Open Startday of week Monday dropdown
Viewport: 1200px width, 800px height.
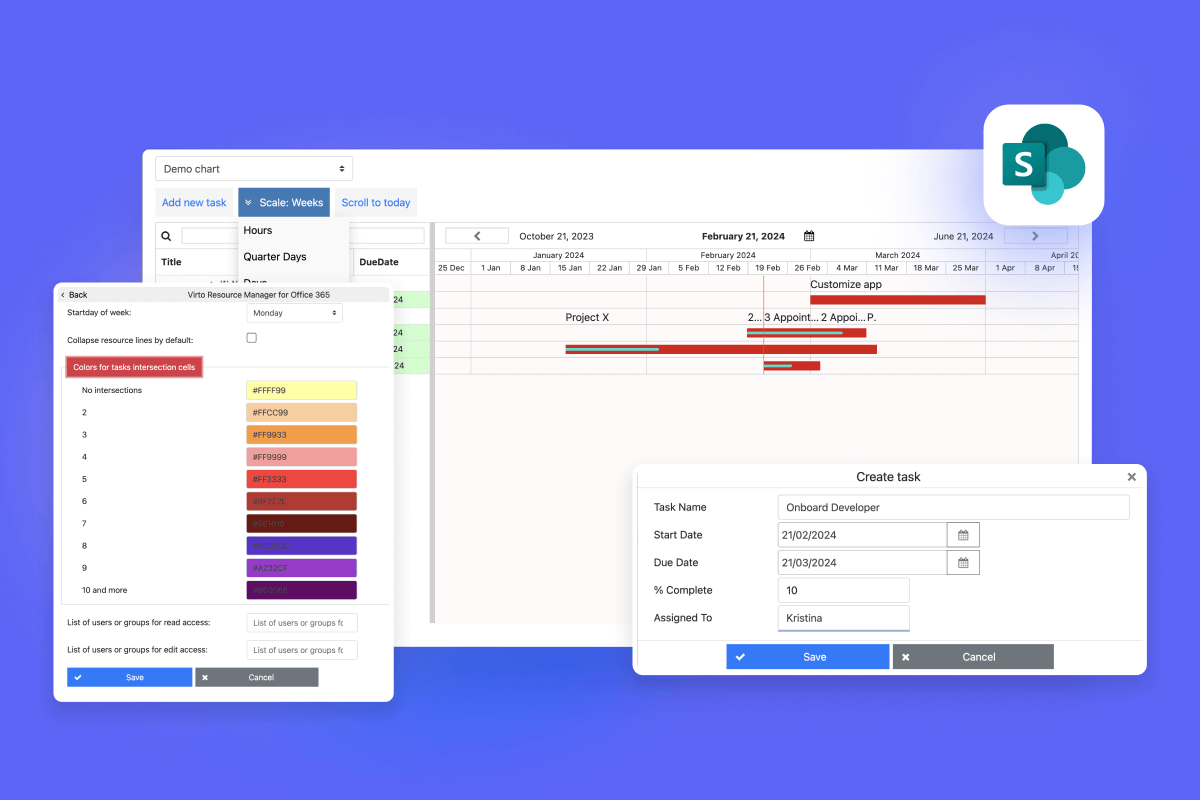pyautogui.click(x=294, y=313)
